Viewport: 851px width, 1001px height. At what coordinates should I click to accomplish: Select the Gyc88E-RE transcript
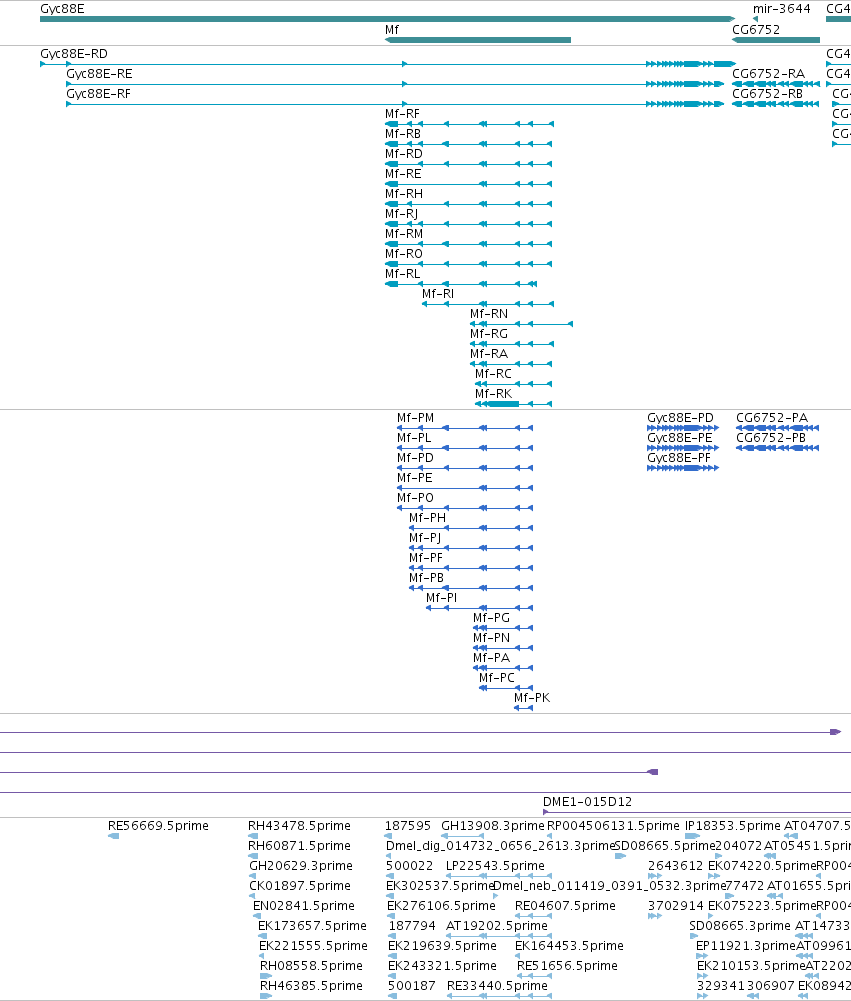pyautogui.click(x=395, y=84)
